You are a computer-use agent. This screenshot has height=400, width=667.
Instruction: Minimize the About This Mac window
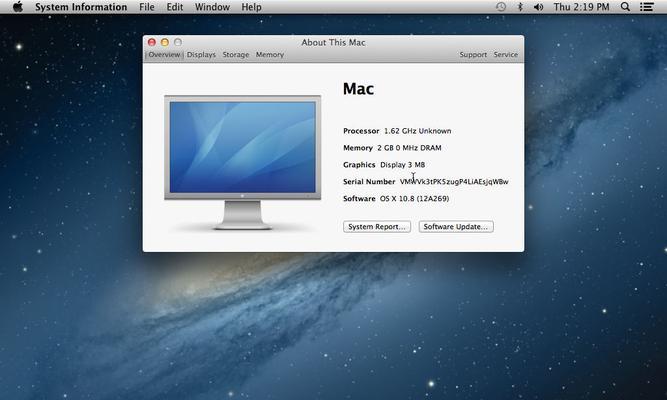(x=165, y=42)
